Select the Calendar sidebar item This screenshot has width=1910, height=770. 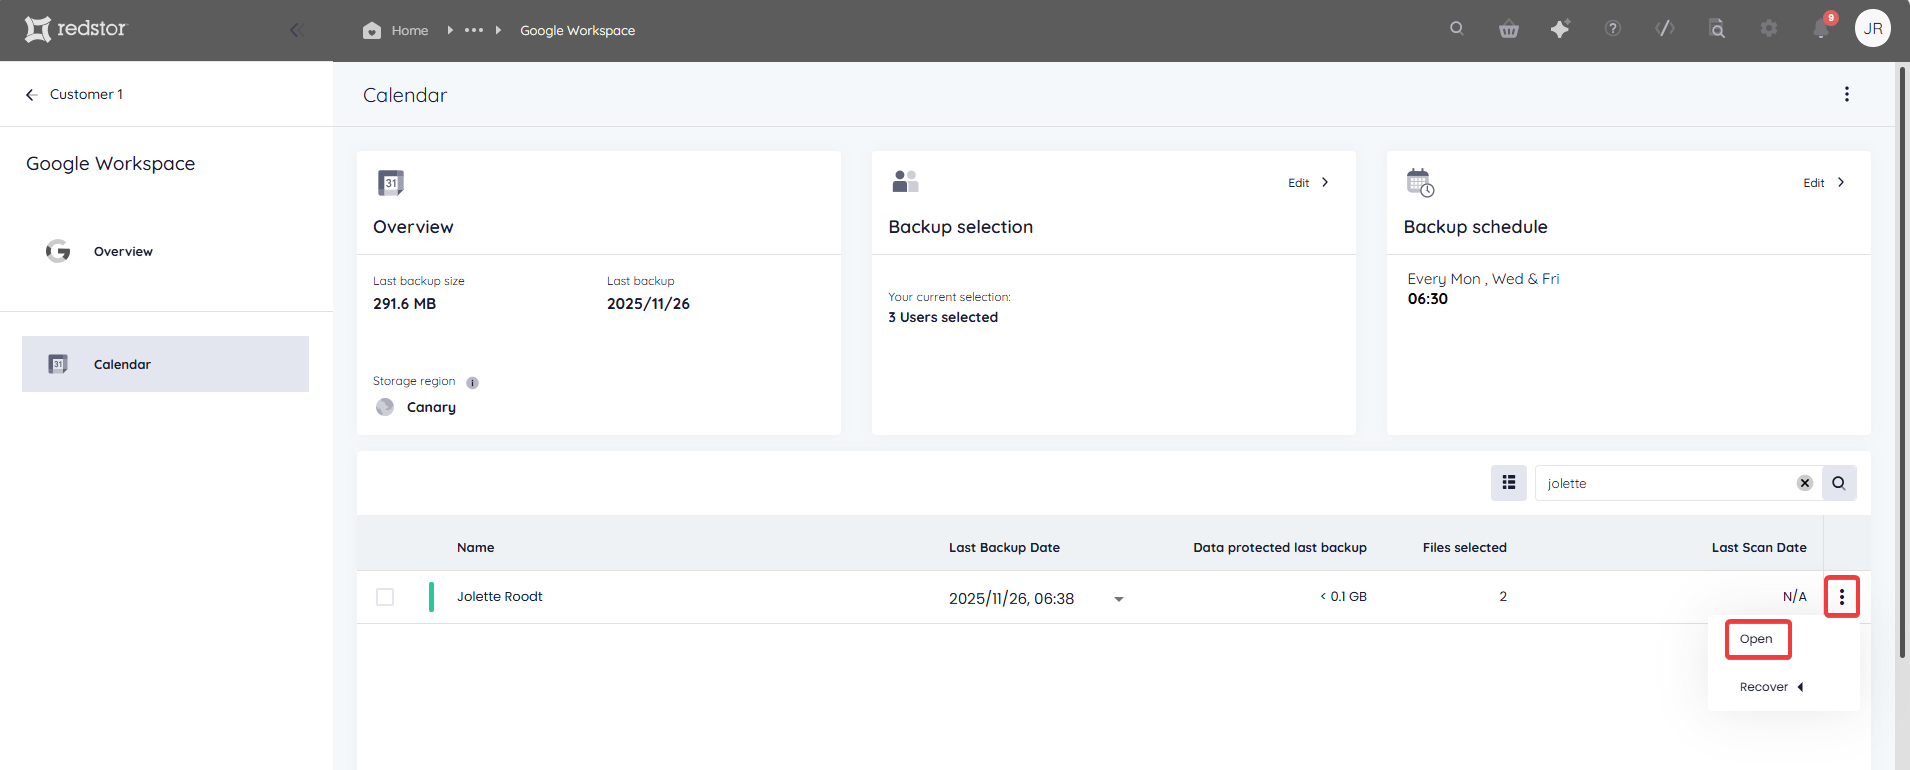(x=165, y=364)
